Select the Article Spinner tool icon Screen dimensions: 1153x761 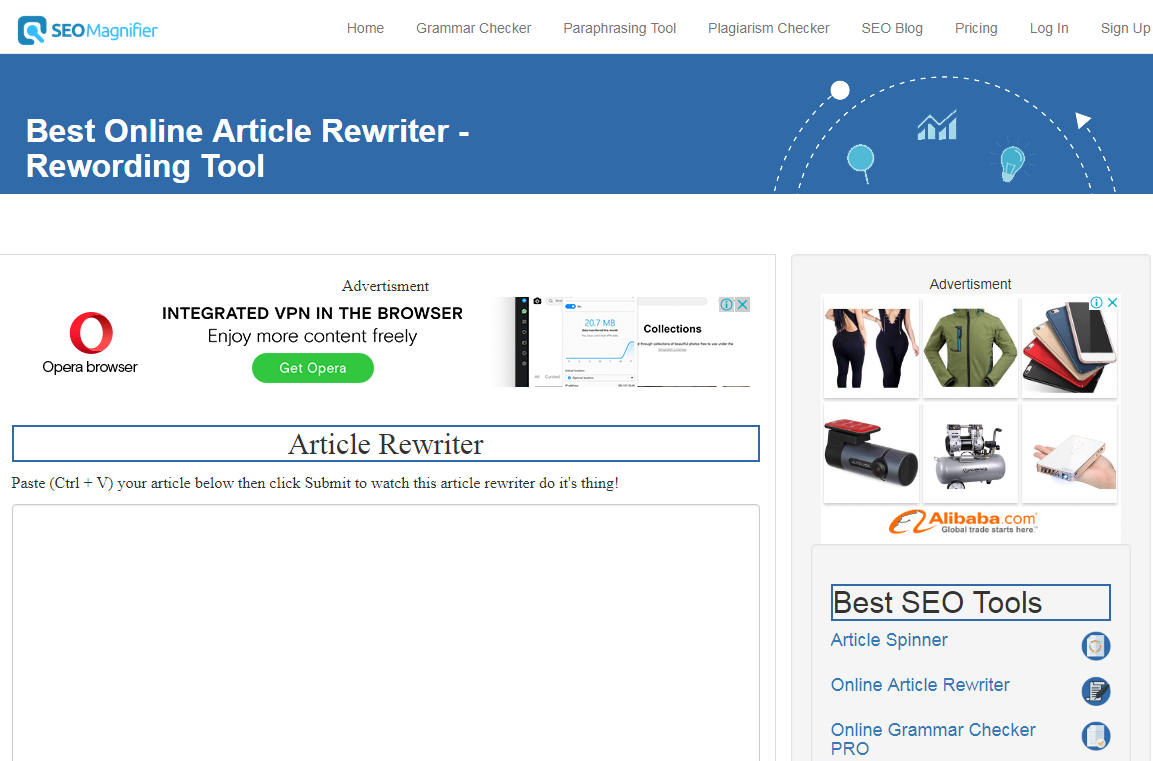(1095, 646)
